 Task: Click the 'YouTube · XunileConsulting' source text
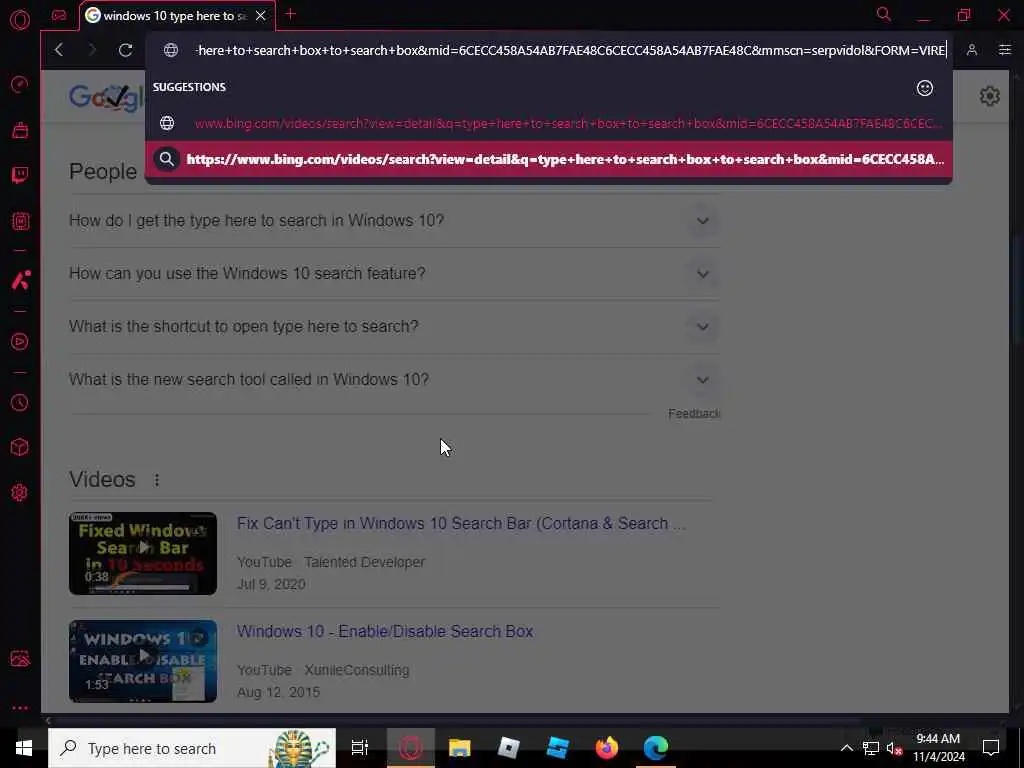(323, 670)
